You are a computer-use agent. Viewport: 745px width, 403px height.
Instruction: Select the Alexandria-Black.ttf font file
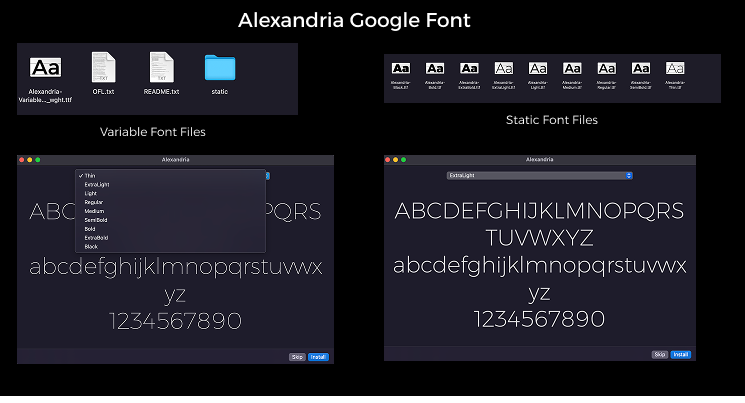(x=401, y=68)
